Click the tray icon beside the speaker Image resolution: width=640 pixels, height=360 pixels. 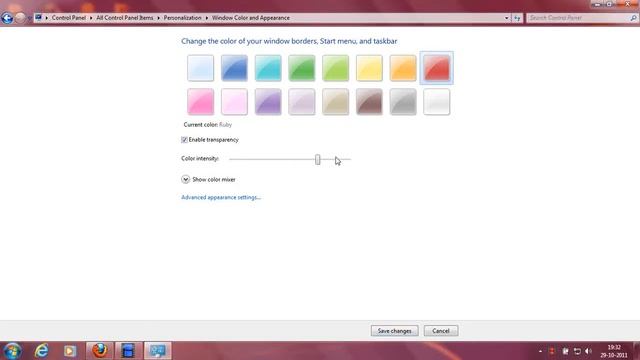(x=577, y=351)
